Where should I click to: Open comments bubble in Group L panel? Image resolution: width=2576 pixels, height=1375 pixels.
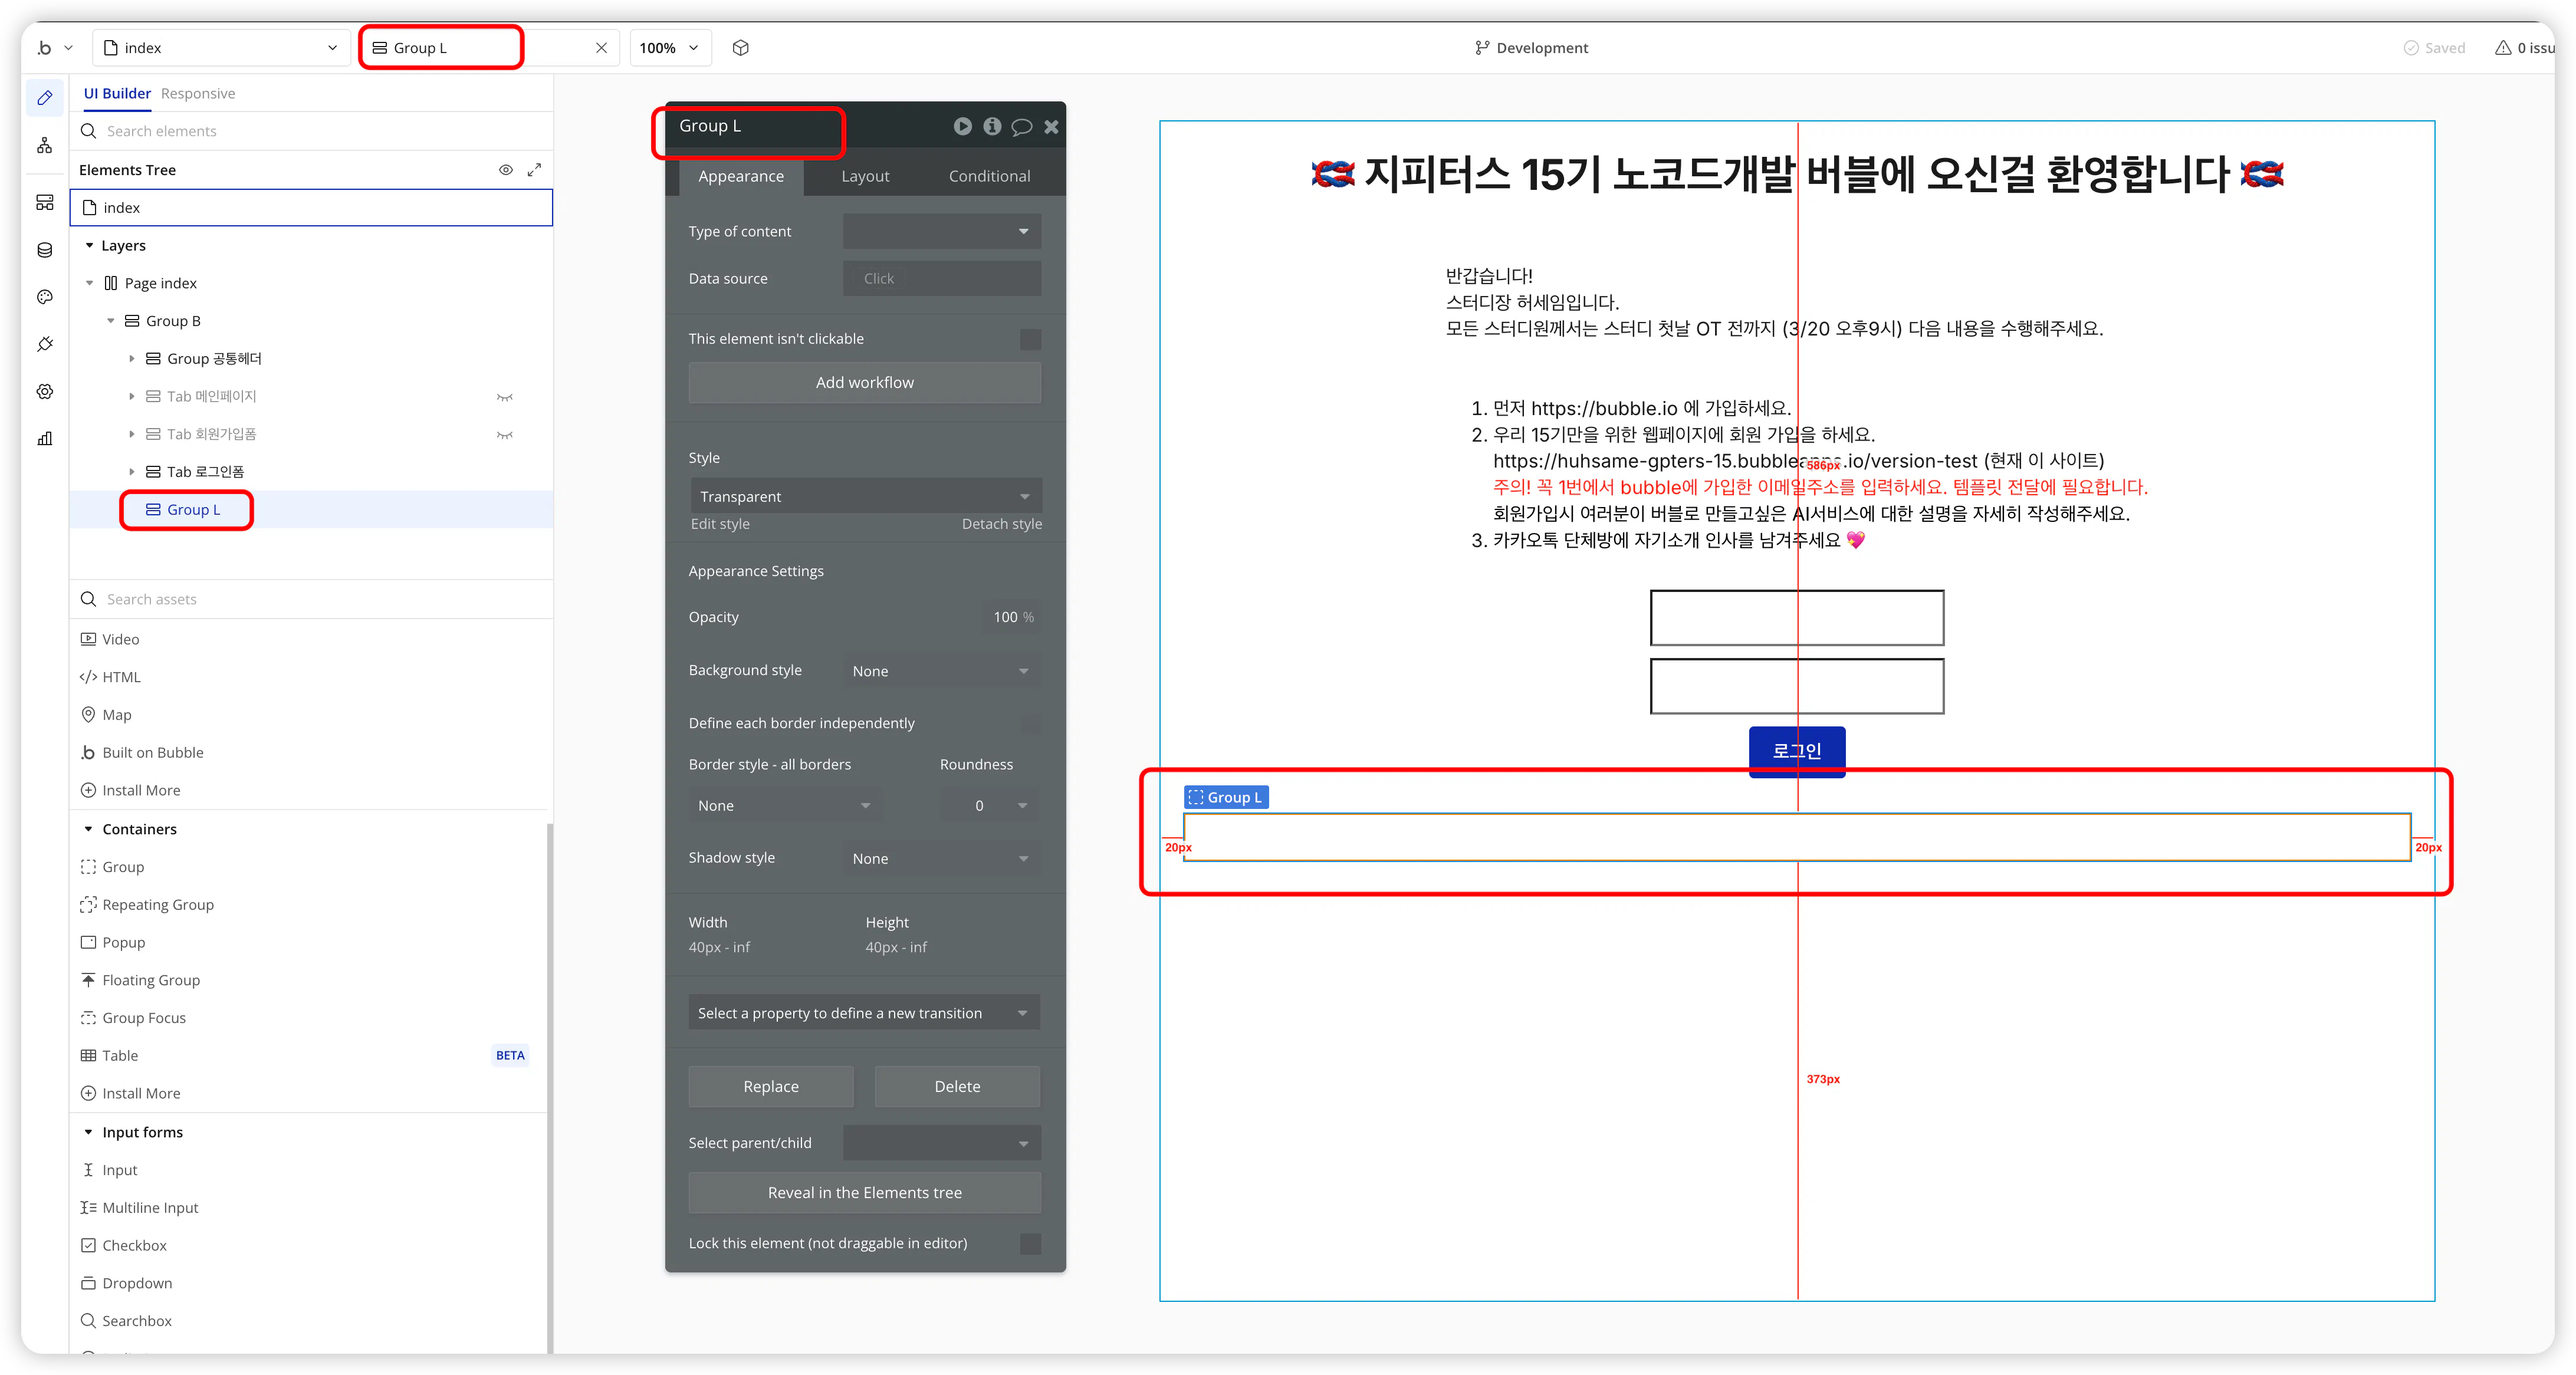coord(1021,127)
